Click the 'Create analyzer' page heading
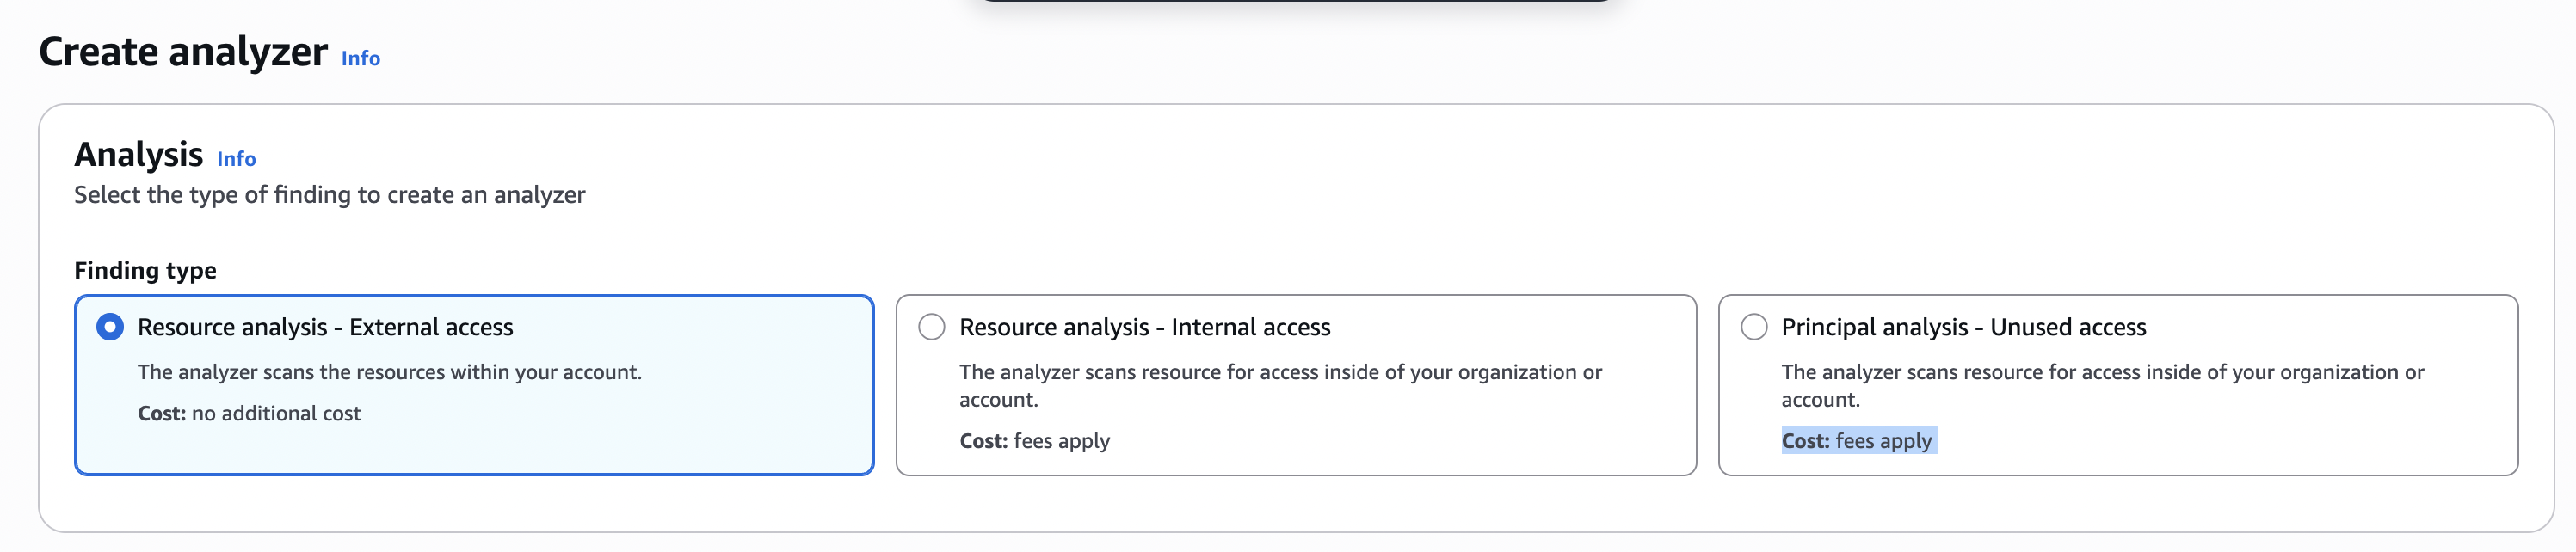 [183, 52]
